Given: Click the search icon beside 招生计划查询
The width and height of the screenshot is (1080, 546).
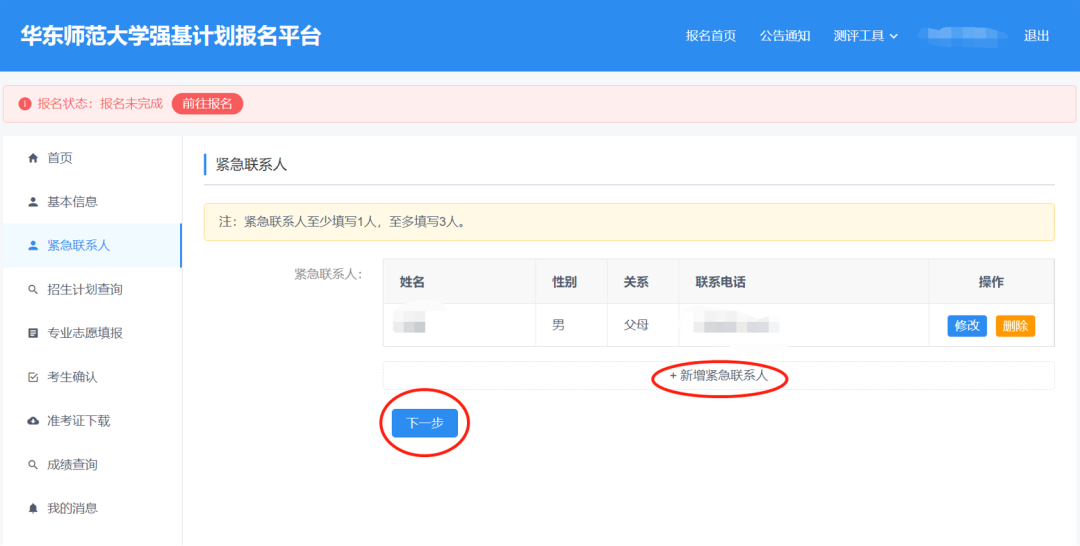Looking at the screenshot, I should [33, 290].
